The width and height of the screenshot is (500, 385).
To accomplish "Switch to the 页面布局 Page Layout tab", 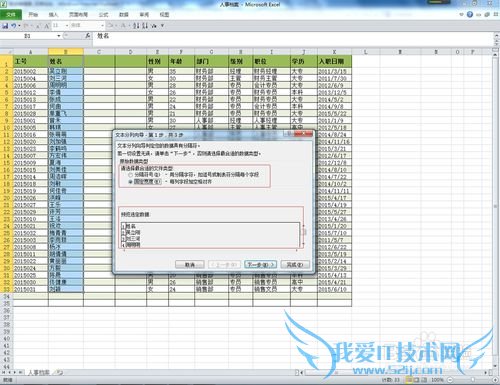I will 78,15.
